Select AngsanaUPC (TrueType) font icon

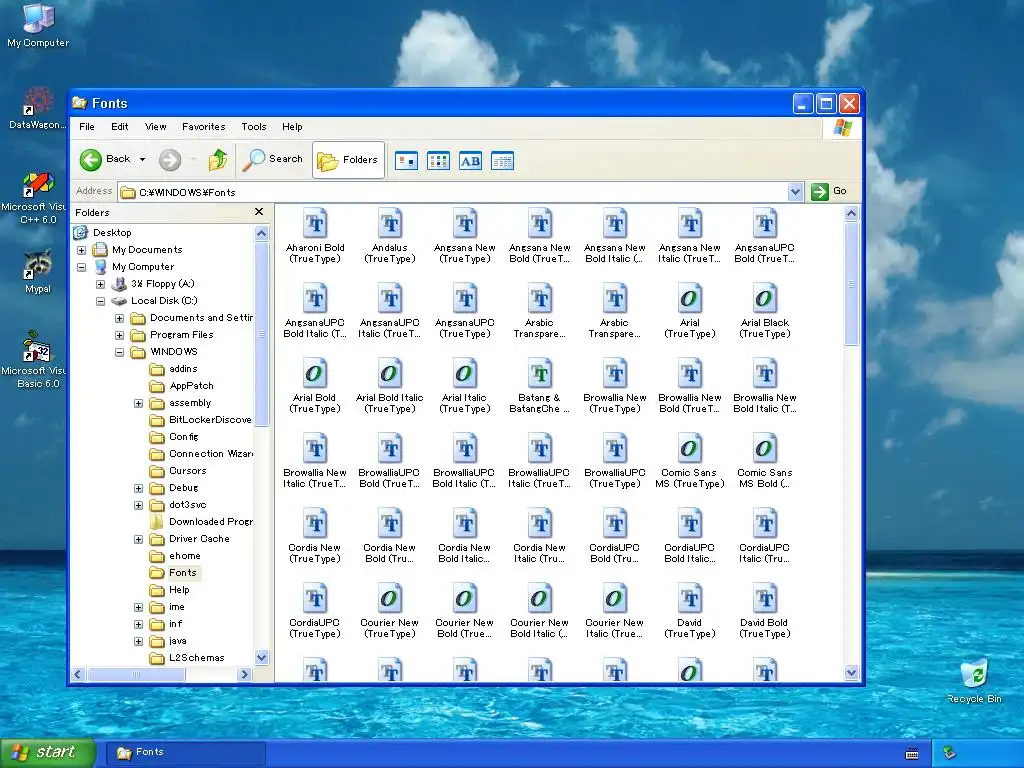tap(465, 298)
